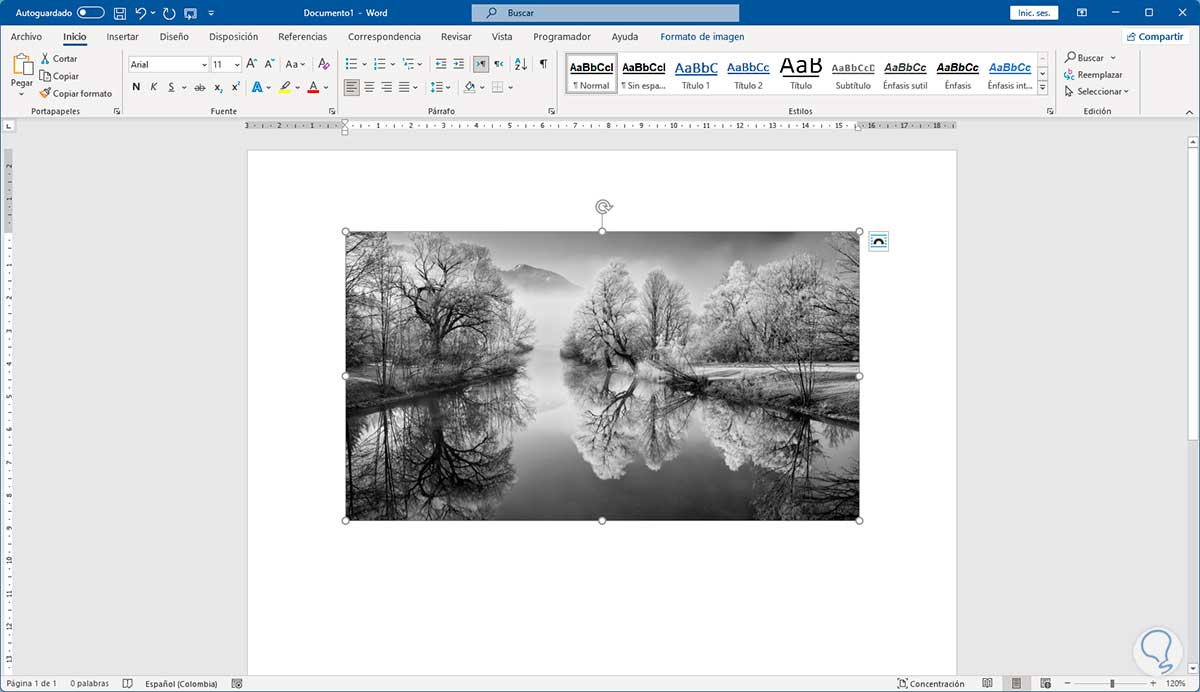Click the Cortar scissors button
Screen dimensions: 1200x692
(x=59, y=59)
